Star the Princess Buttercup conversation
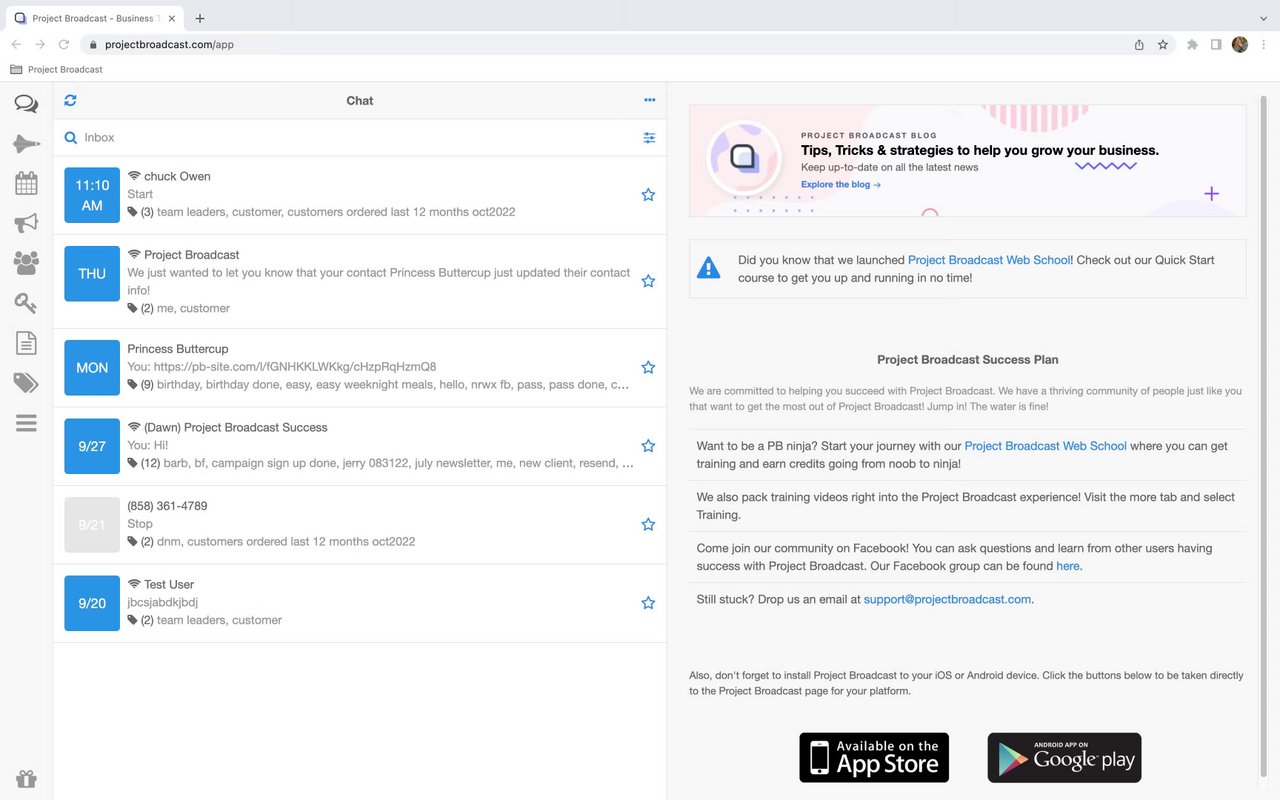This screenshot has height=800, width=1280. pyautogui.click(x=648, y=367)
